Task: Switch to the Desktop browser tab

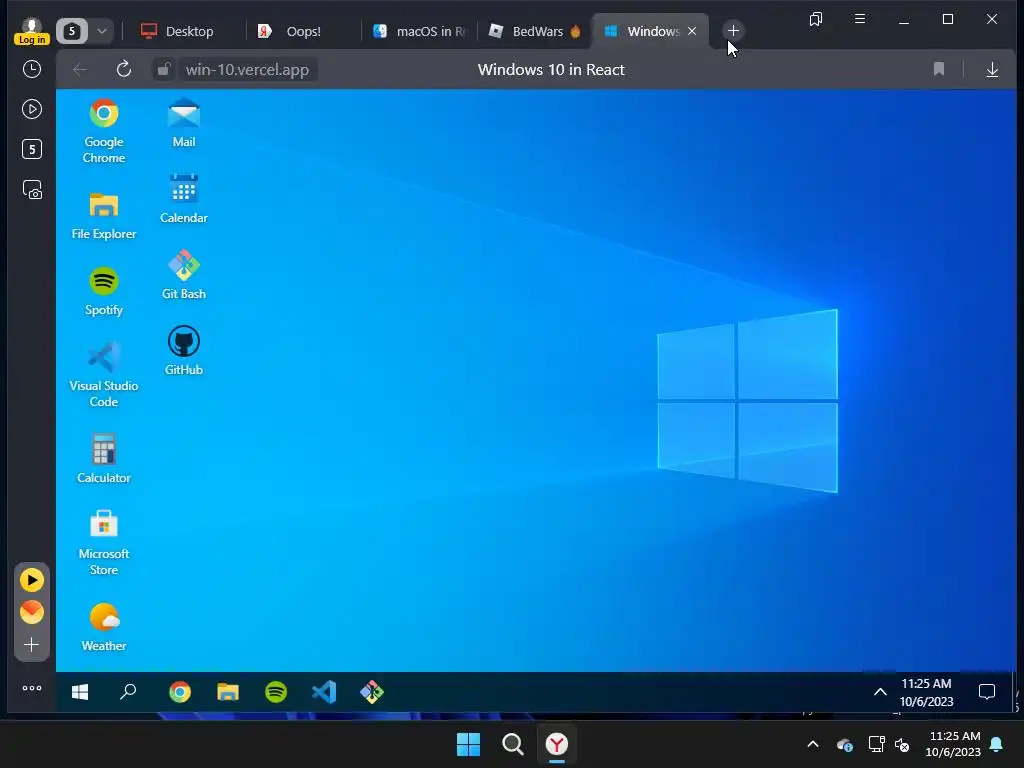Action: [x=180, y=31]
